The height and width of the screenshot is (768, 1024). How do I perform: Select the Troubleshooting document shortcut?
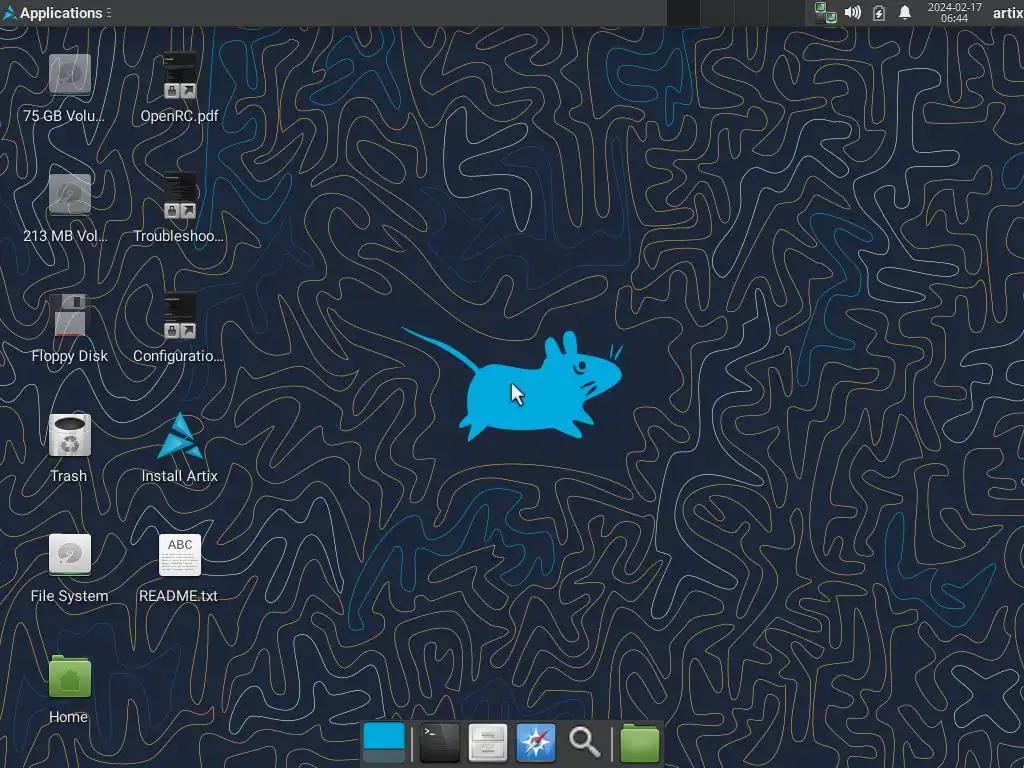point(180,194)
